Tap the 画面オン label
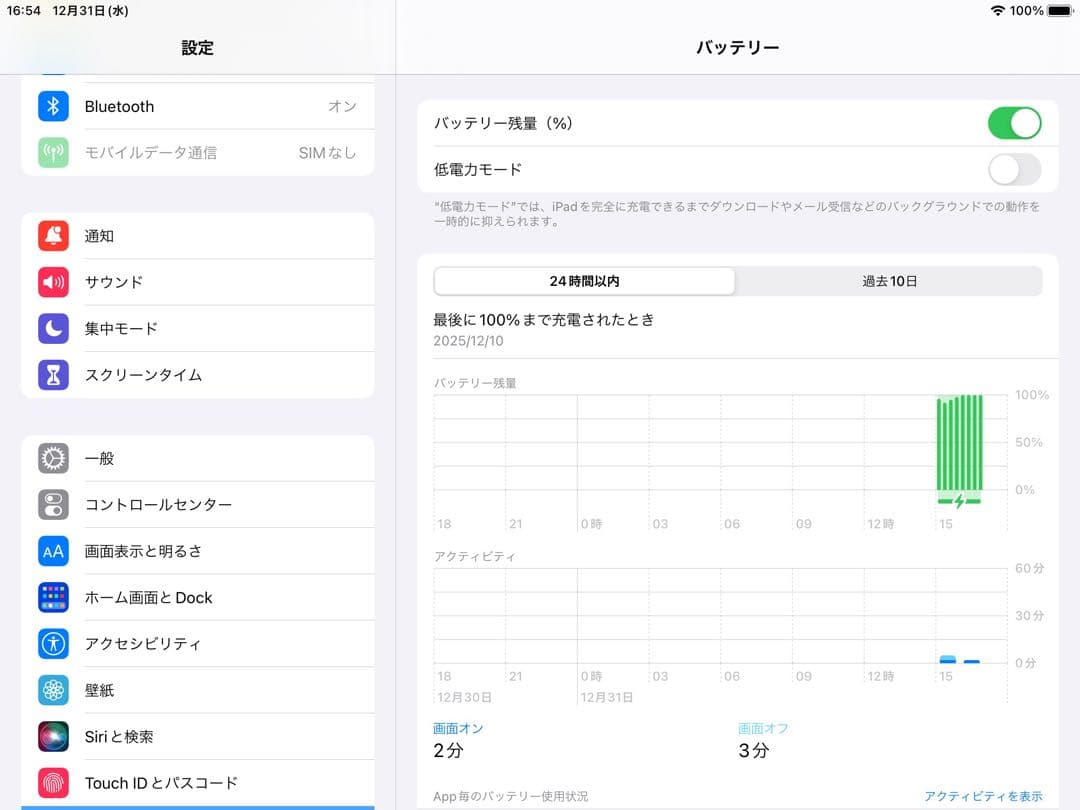The width and height of the screenshot is (1080, 810). pos(458,728)
